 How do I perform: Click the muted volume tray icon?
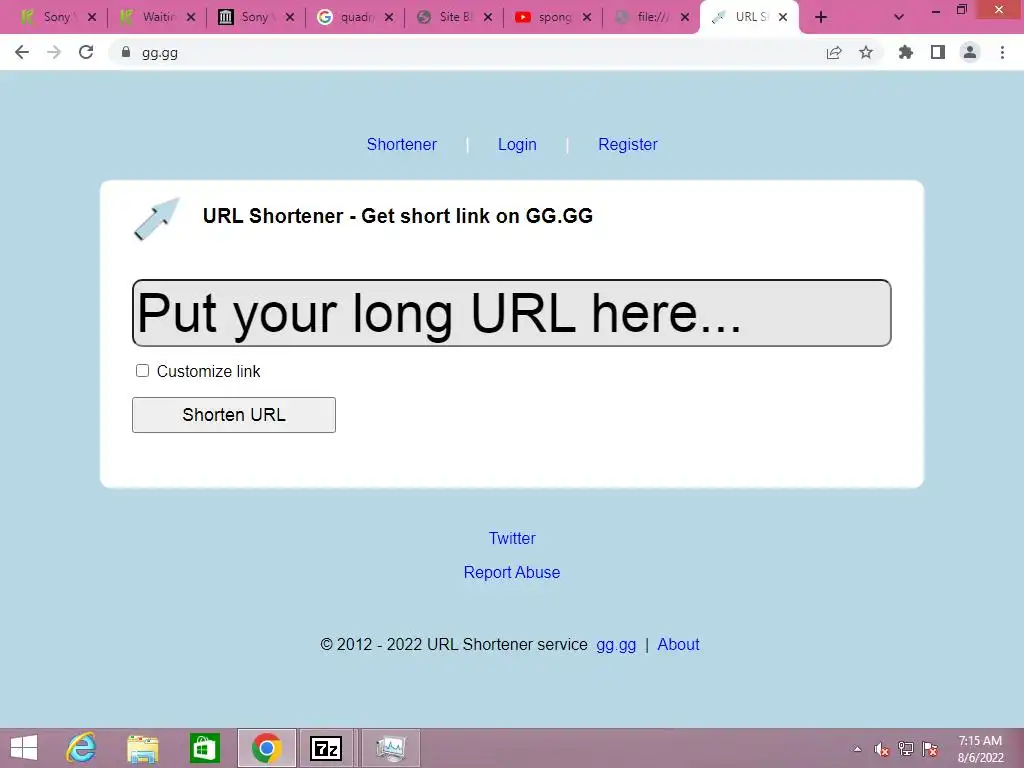coord(882,749)
